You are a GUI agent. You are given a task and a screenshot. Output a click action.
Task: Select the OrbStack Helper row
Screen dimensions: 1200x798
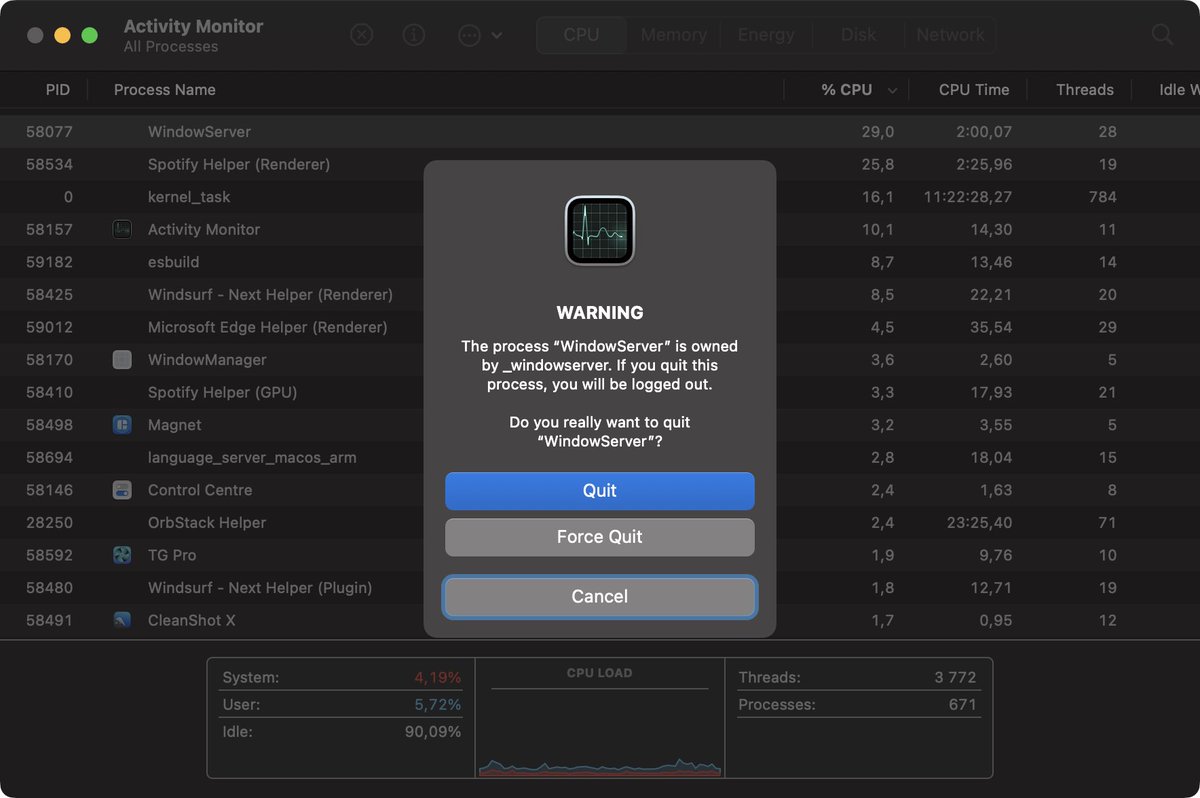coord(600,523)
